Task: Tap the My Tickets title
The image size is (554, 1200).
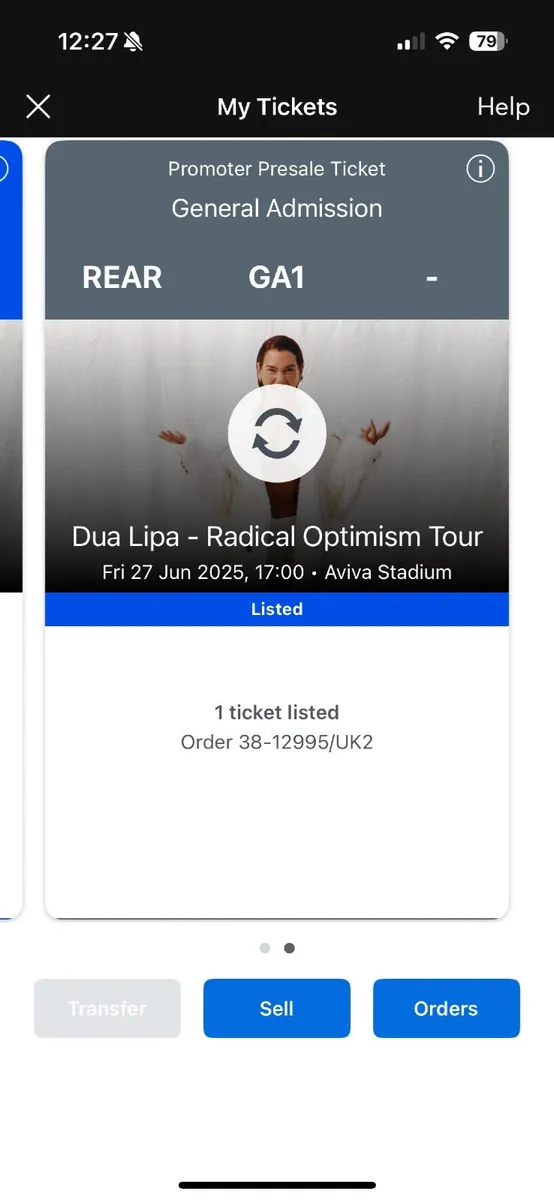Action: pos(277,107)
